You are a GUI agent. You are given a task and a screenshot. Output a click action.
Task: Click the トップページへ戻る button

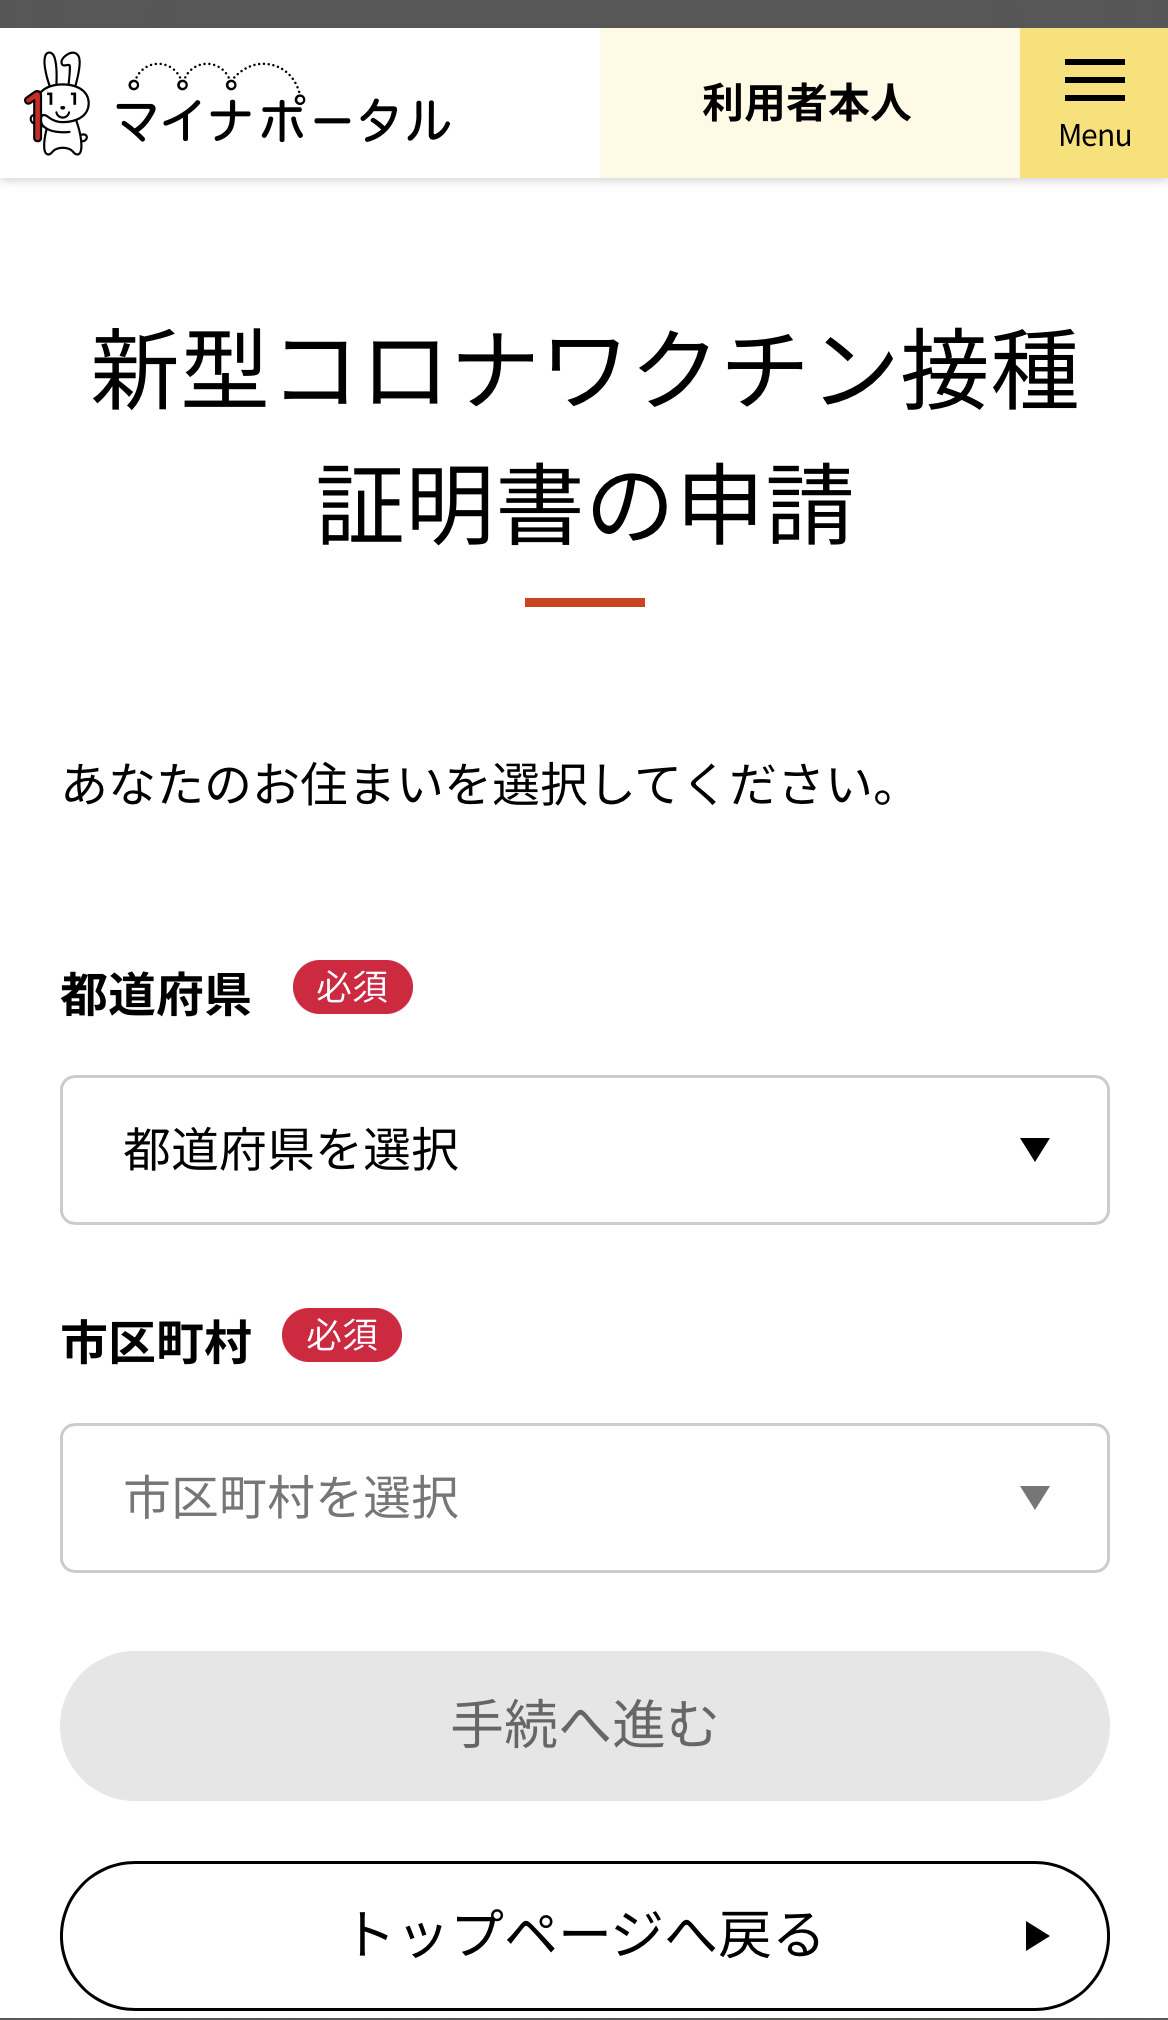(584, 1936)
